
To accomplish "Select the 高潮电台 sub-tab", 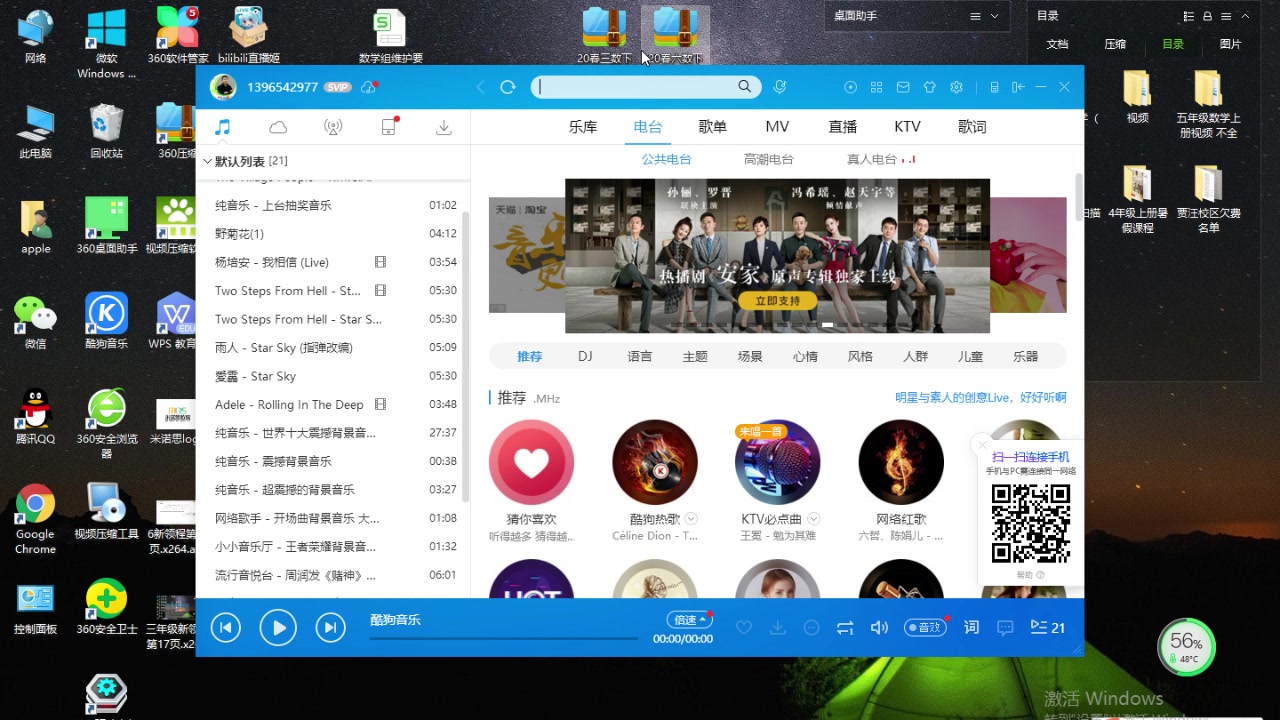I will (x=768, y=159).
